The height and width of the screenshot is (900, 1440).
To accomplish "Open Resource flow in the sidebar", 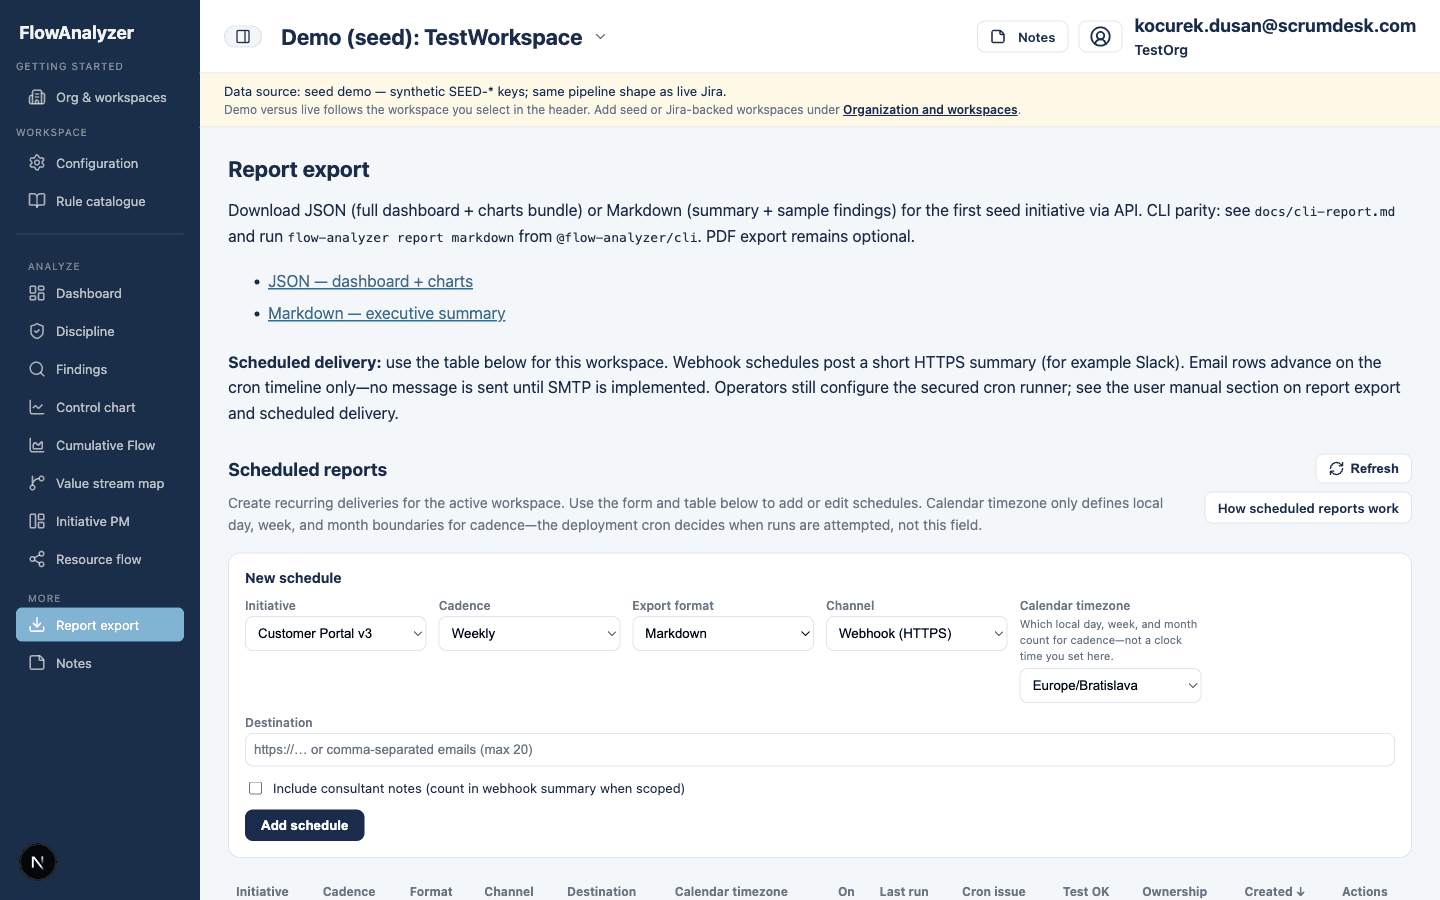I will tap(100, 559).
